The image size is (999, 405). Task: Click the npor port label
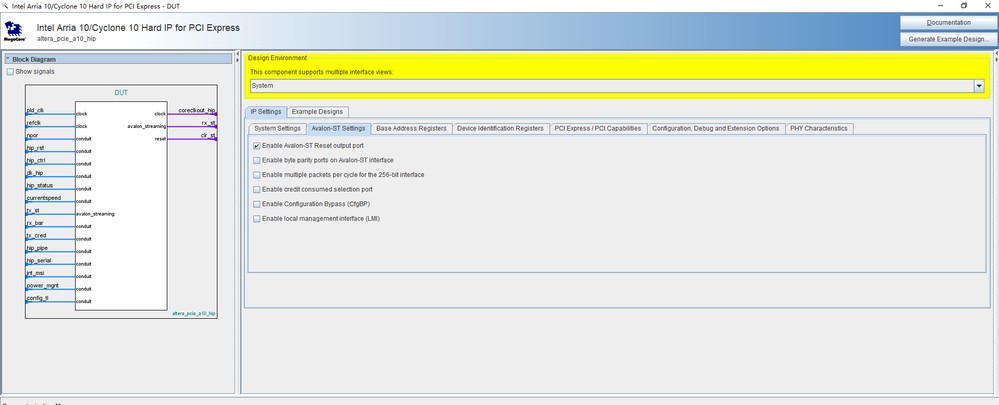(32, 136)
